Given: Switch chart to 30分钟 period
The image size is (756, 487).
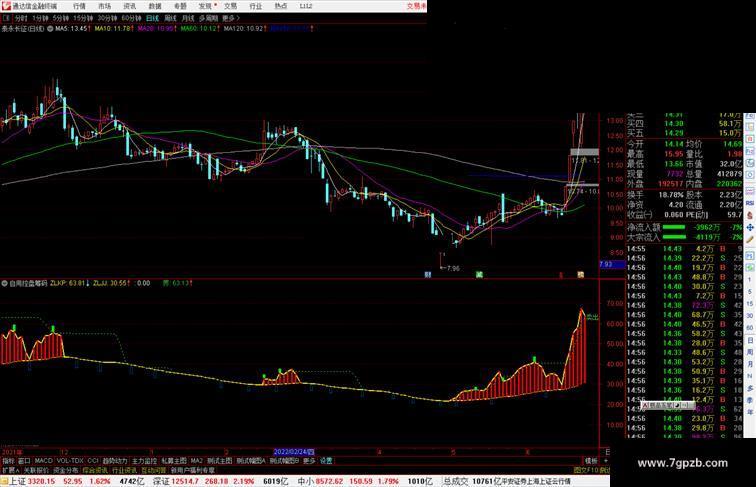Looking at the screenshot, I should tap(107, 18).
